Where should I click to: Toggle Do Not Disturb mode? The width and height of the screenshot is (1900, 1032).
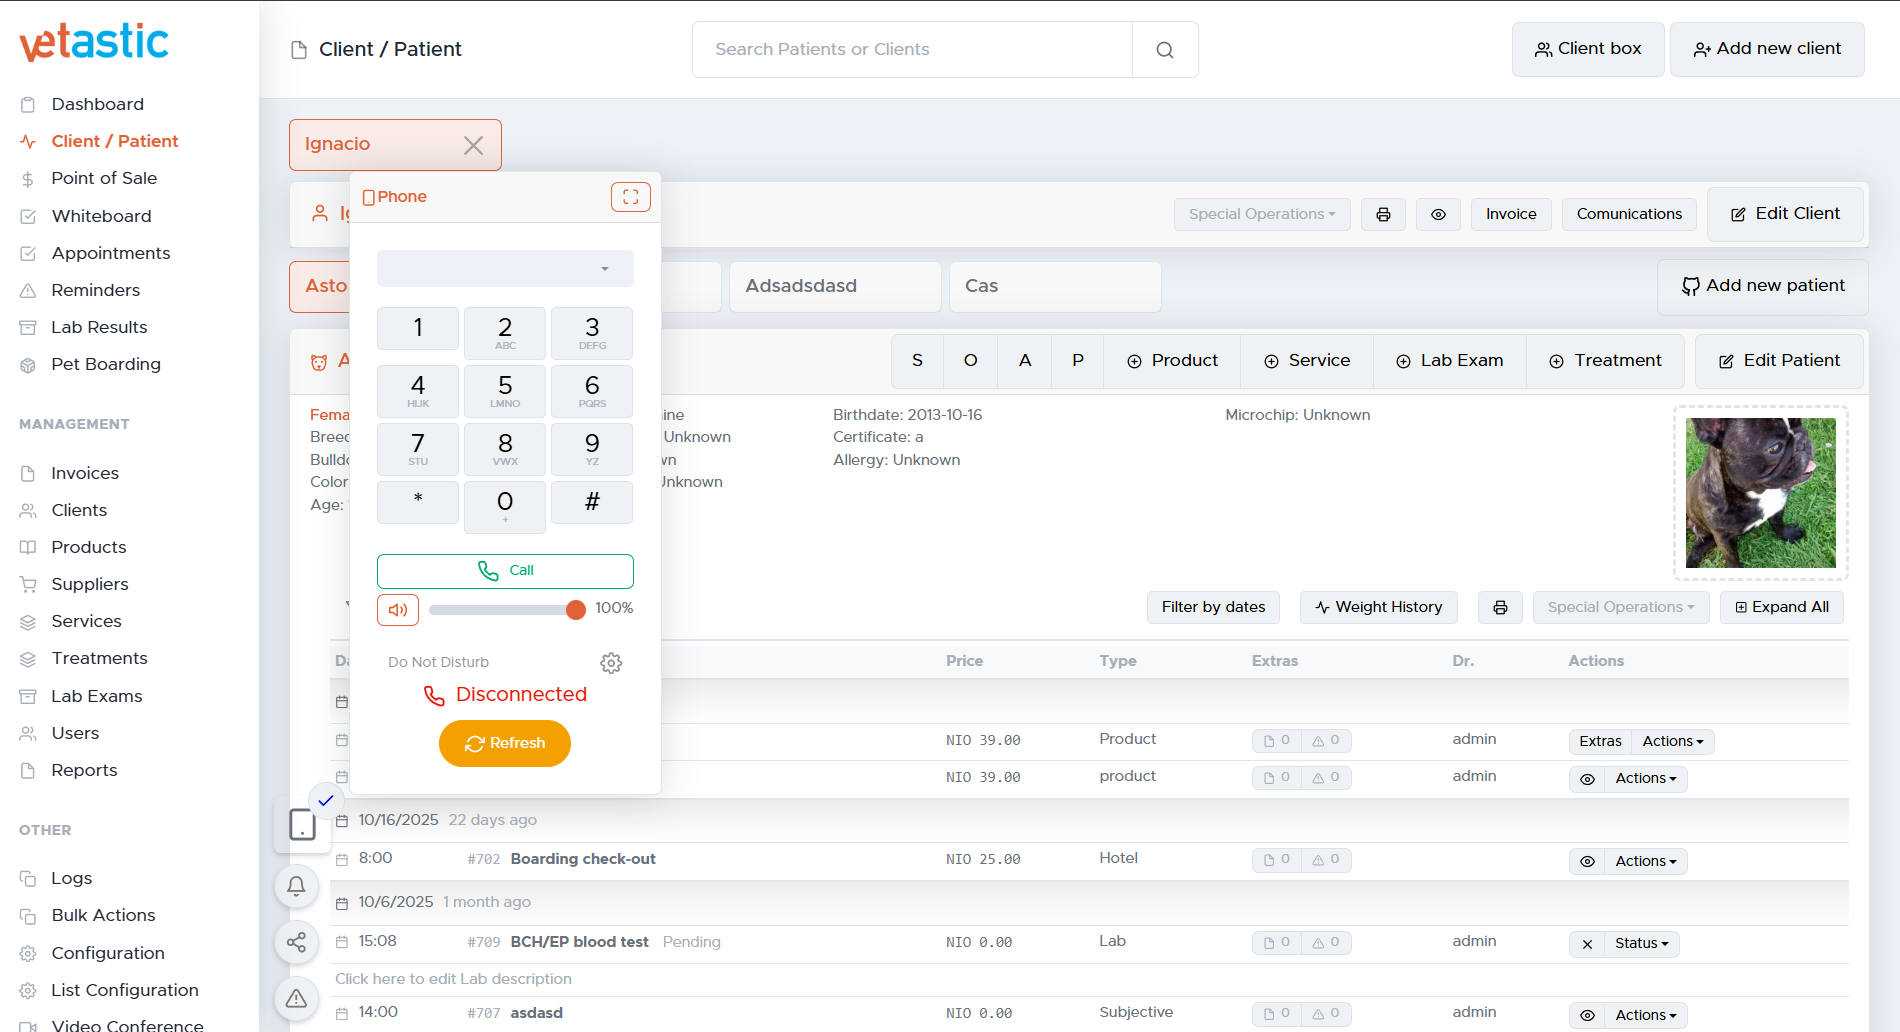[438, 662]
